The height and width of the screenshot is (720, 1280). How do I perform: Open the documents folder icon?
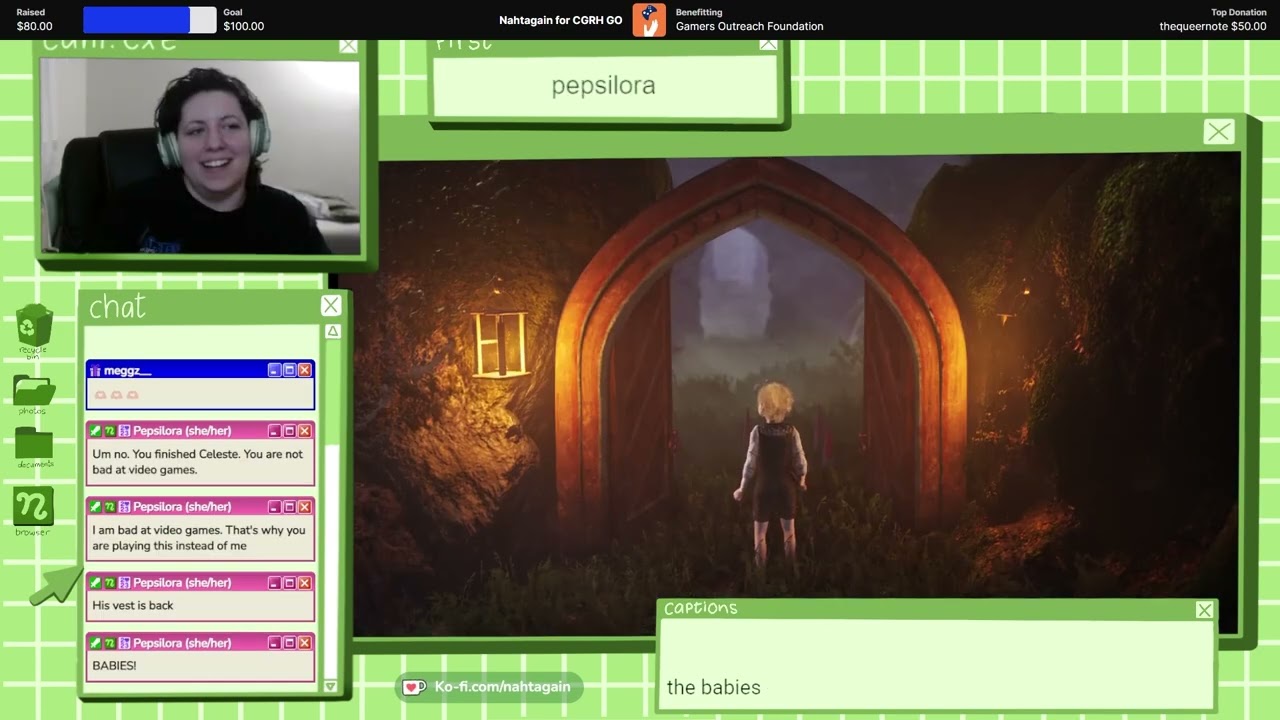[x=34, y=444]
